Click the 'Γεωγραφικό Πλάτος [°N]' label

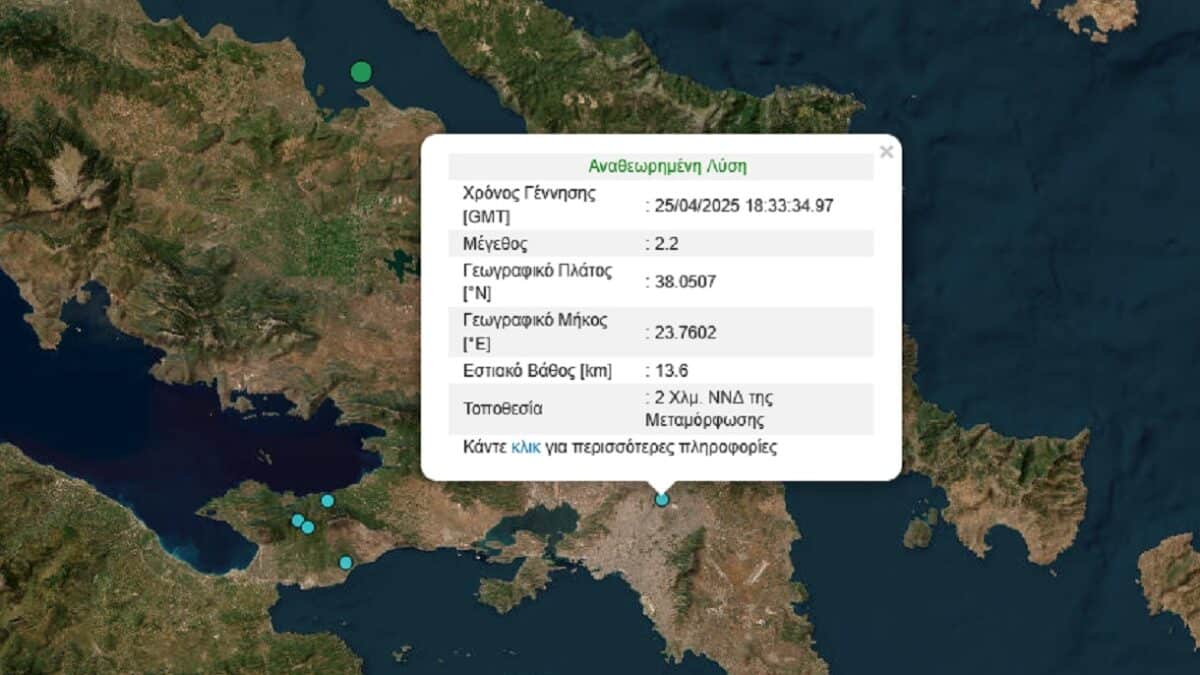(x=537, y=282)
